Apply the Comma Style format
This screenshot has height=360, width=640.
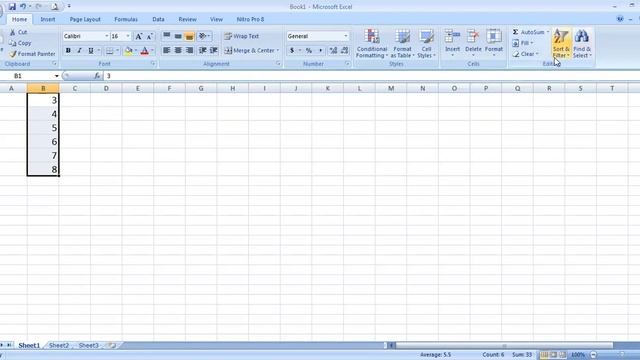[x=320, y=51]
